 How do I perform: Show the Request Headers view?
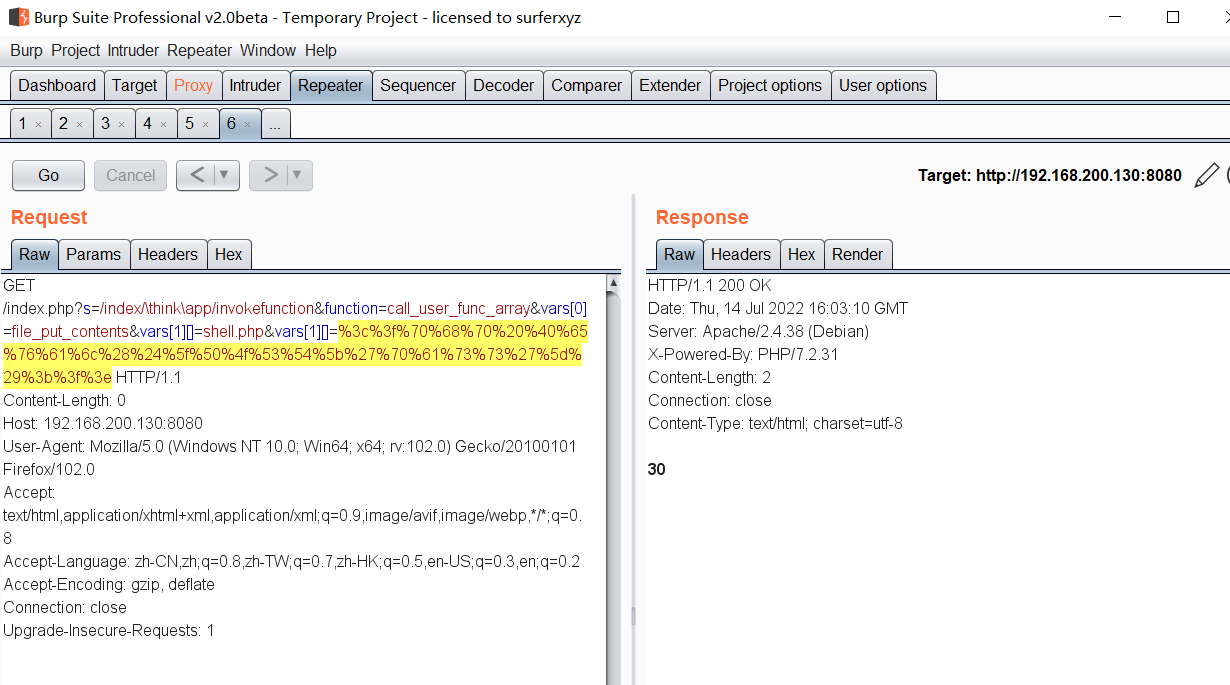tap(168, 254)
